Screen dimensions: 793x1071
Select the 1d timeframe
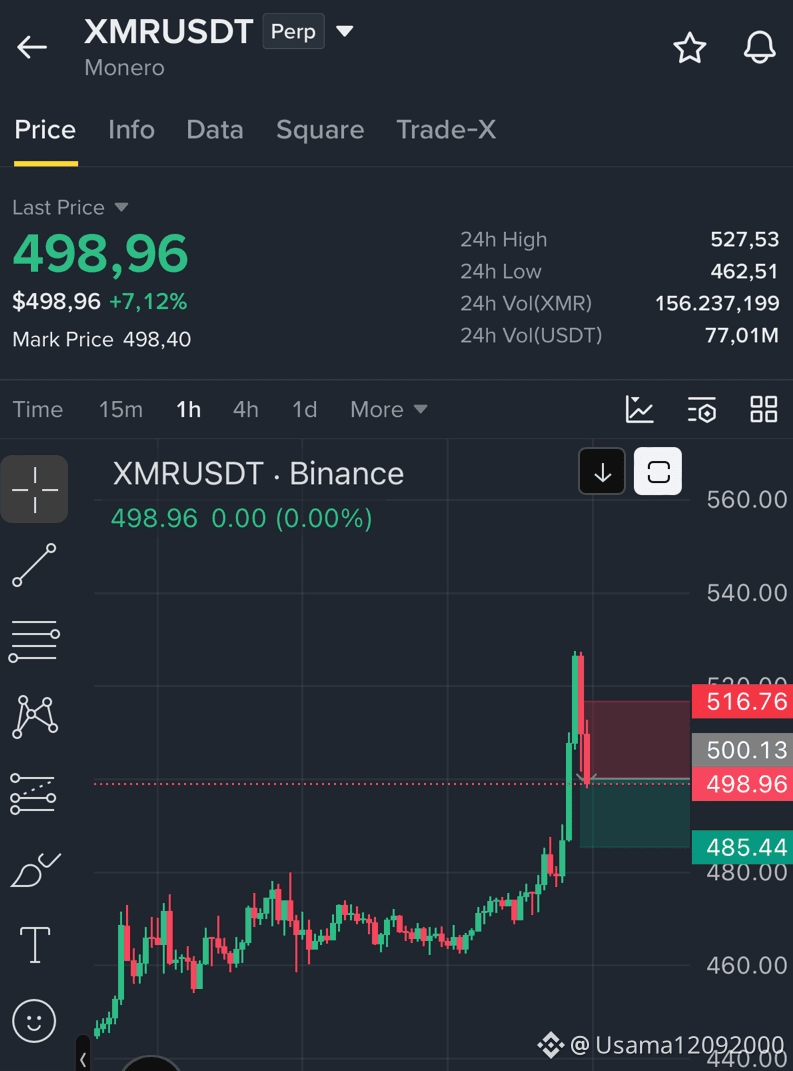click(x=305, y=409)
